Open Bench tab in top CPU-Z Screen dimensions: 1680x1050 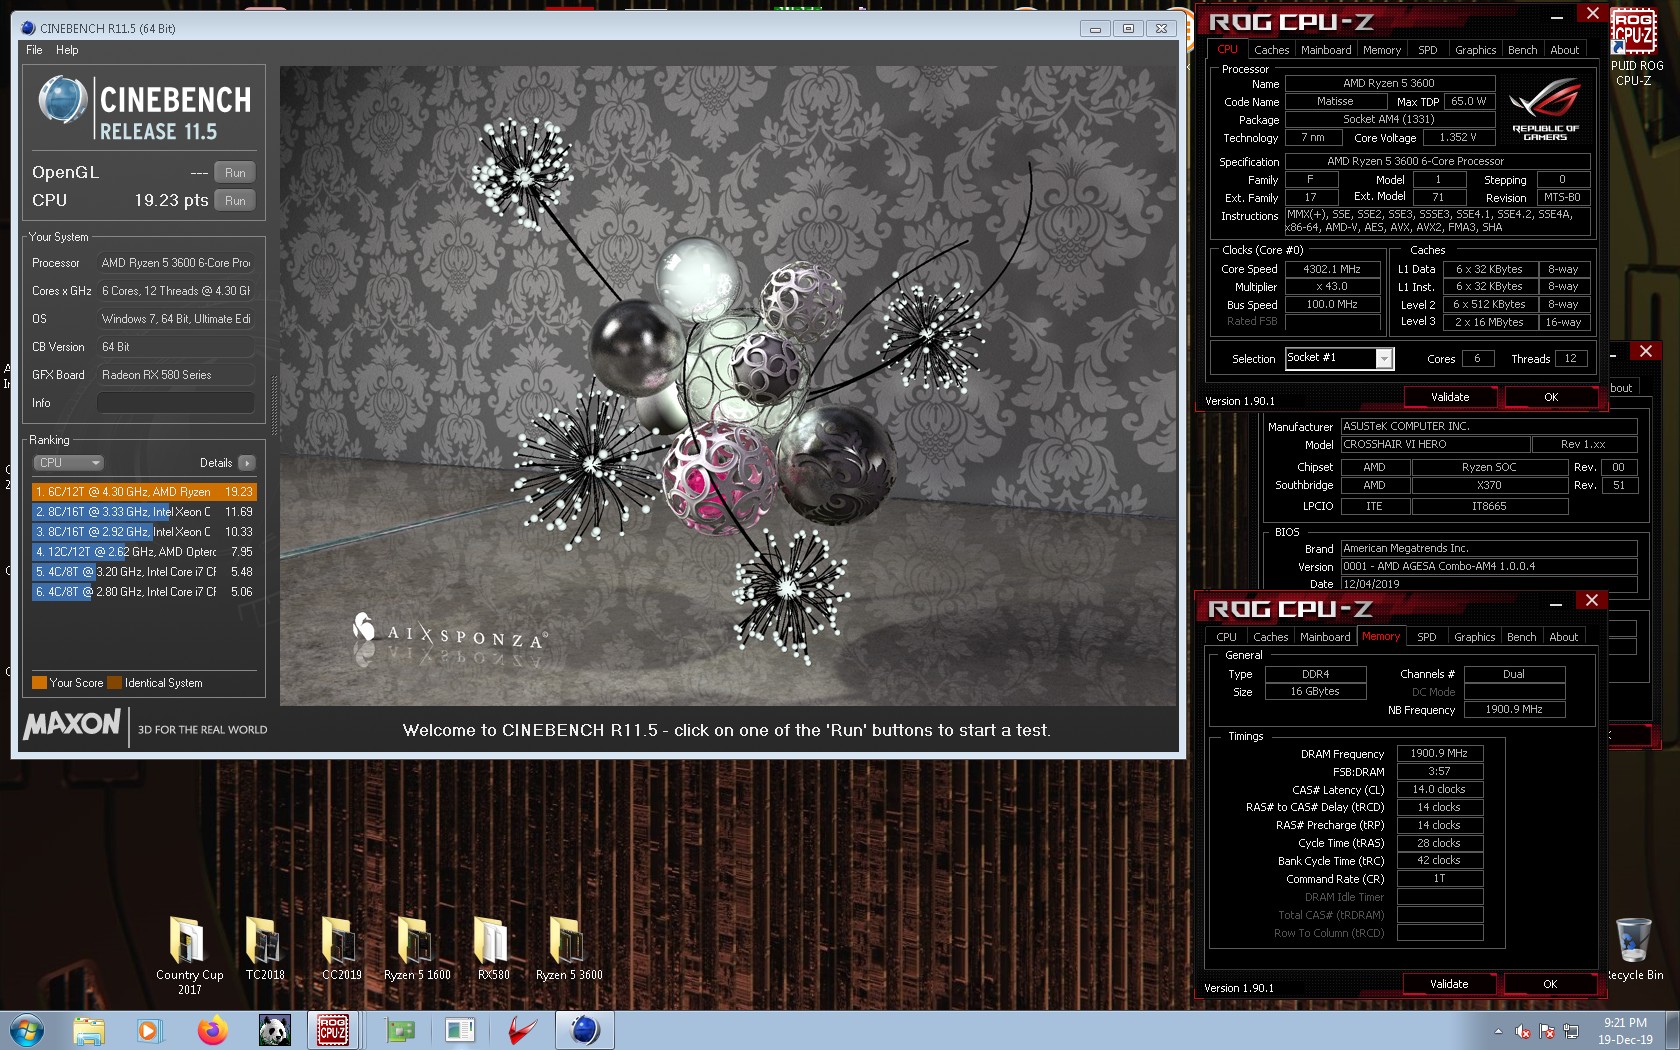pos(1522,50)
